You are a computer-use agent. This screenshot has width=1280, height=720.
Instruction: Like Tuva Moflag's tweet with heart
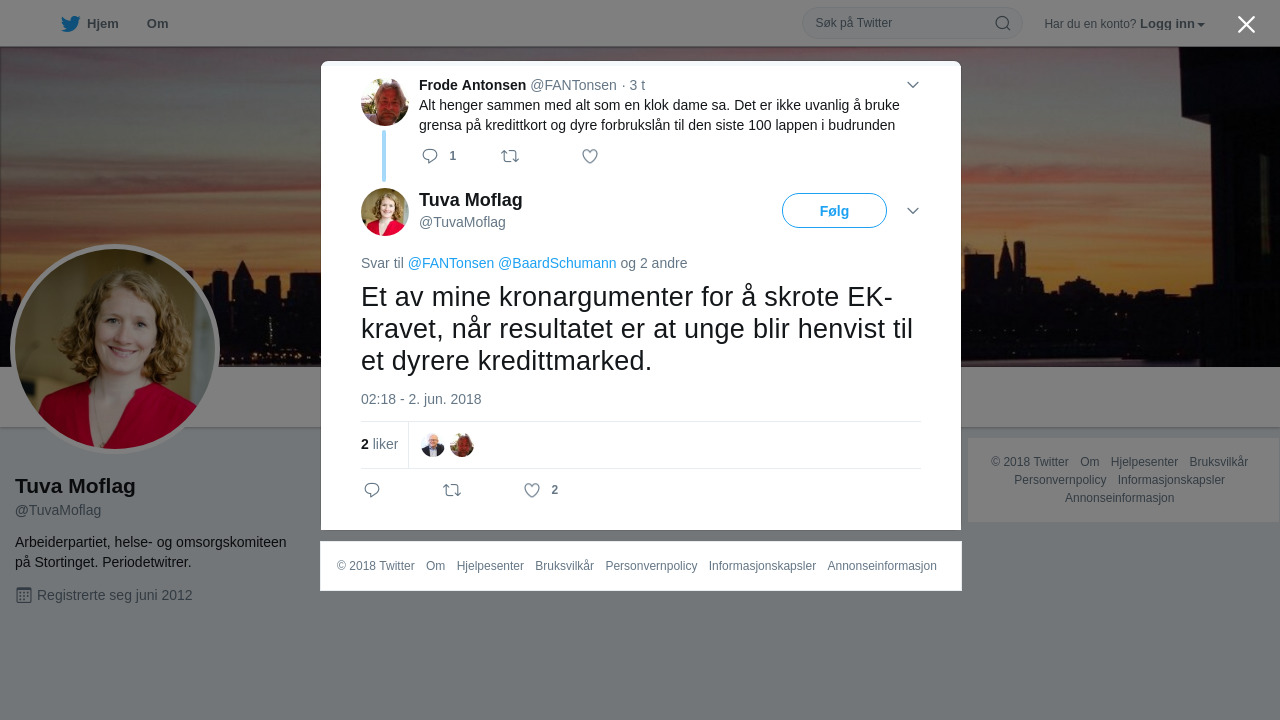pyautogui.click(x=532, y=490)
